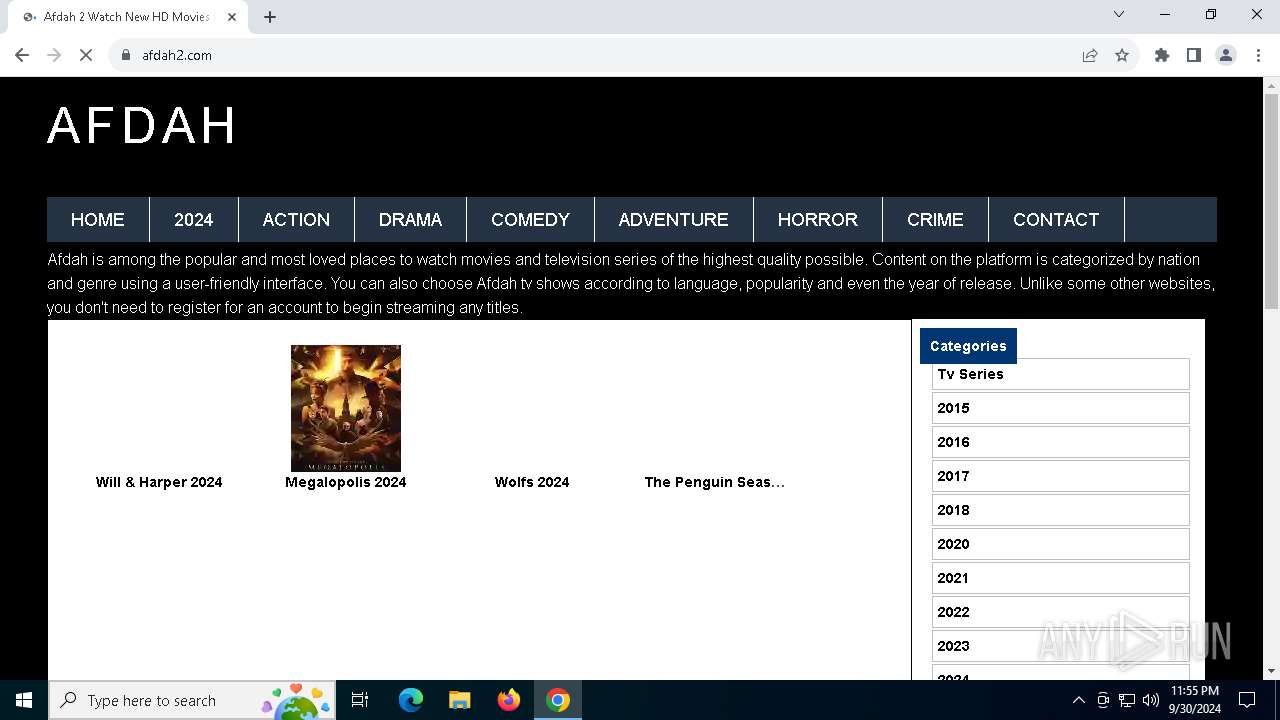Open the CRIME genre menu

(935, 219)
